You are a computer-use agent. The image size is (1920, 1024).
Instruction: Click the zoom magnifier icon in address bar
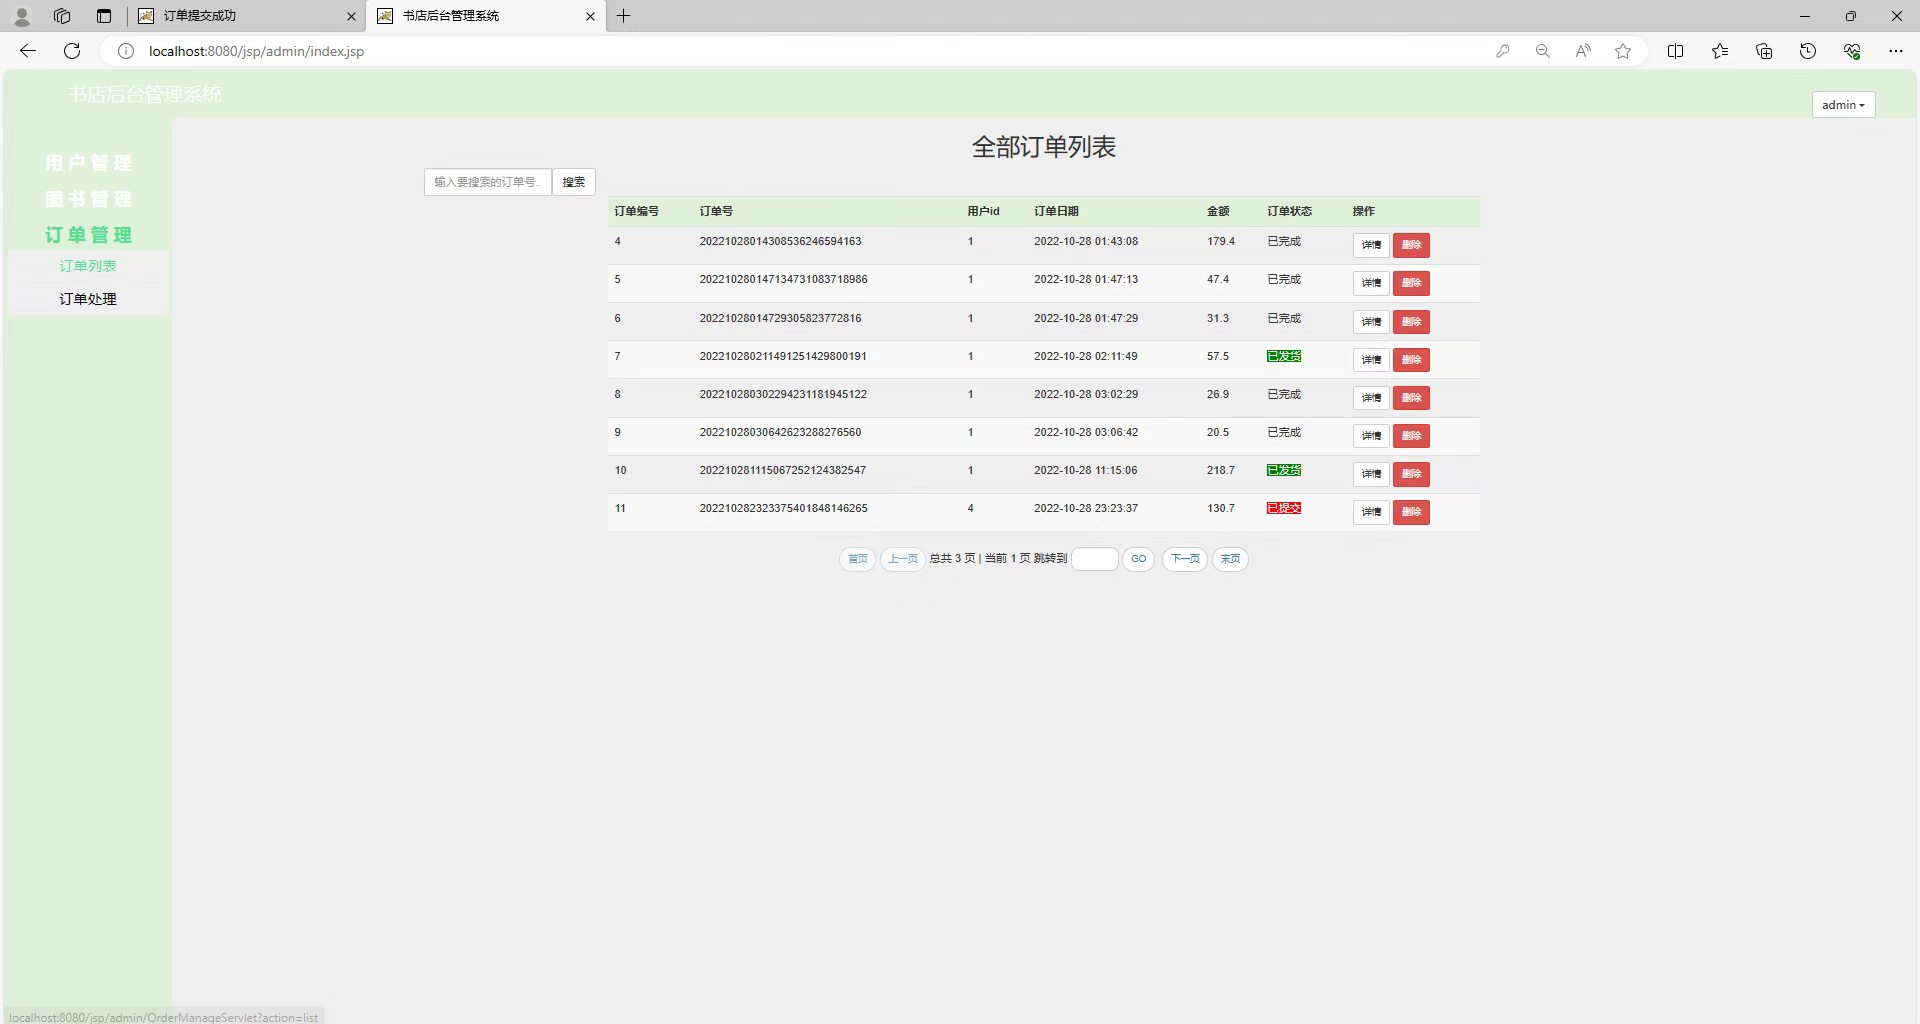pyautogui.click(x=1543, y=51)
